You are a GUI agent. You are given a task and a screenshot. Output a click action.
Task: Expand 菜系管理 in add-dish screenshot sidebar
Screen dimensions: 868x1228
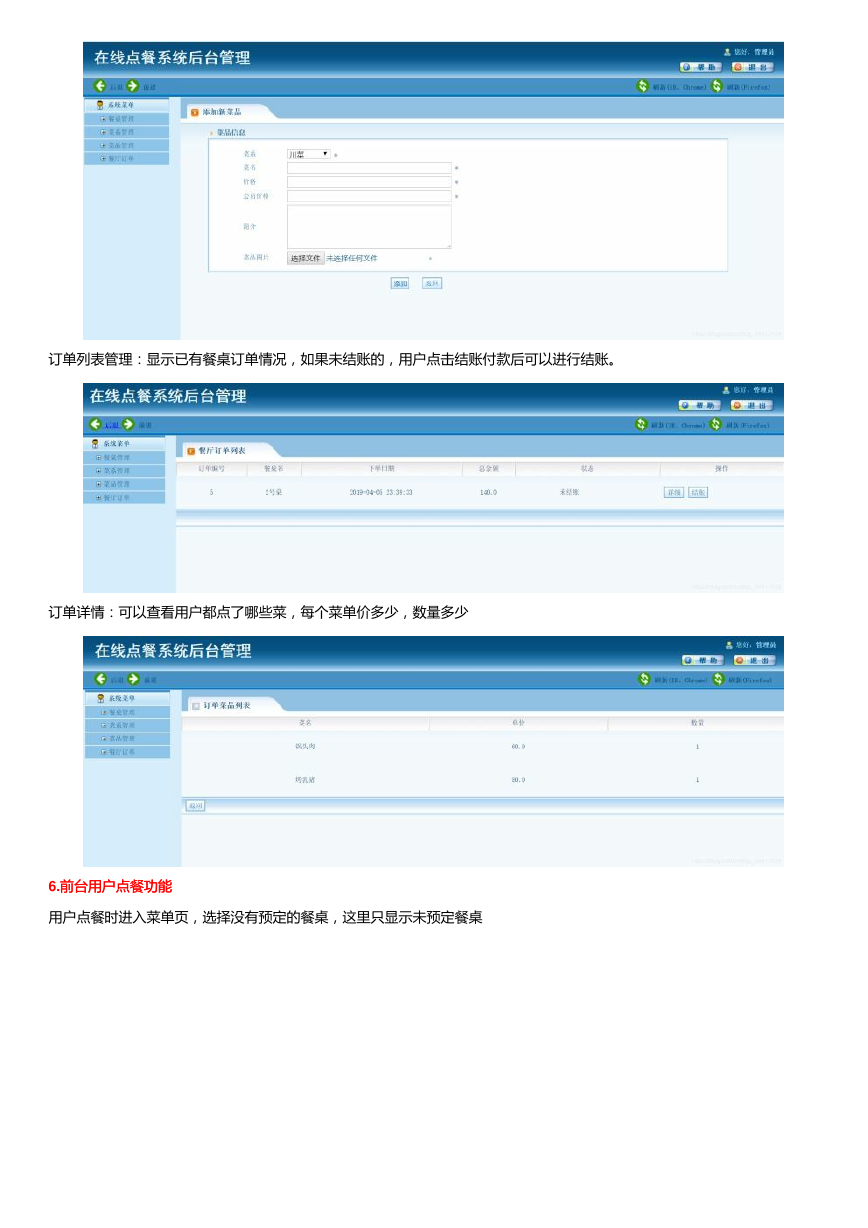coord(103,132)
